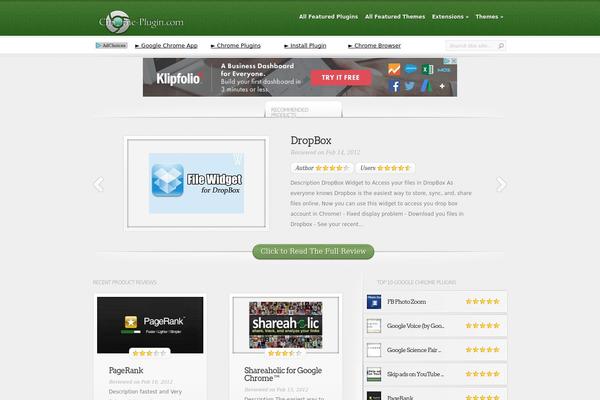Screen dimensions: 600x400
Task: Expand the Extensions dropdown menu
Action: click(x=450, y=17)
